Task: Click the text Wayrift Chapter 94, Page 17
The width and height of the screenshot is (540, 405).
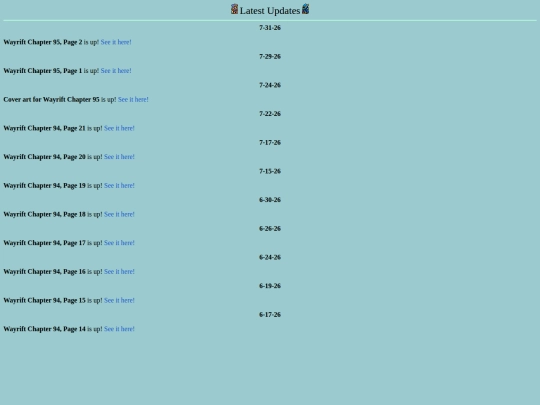Action: click(44, 243)
